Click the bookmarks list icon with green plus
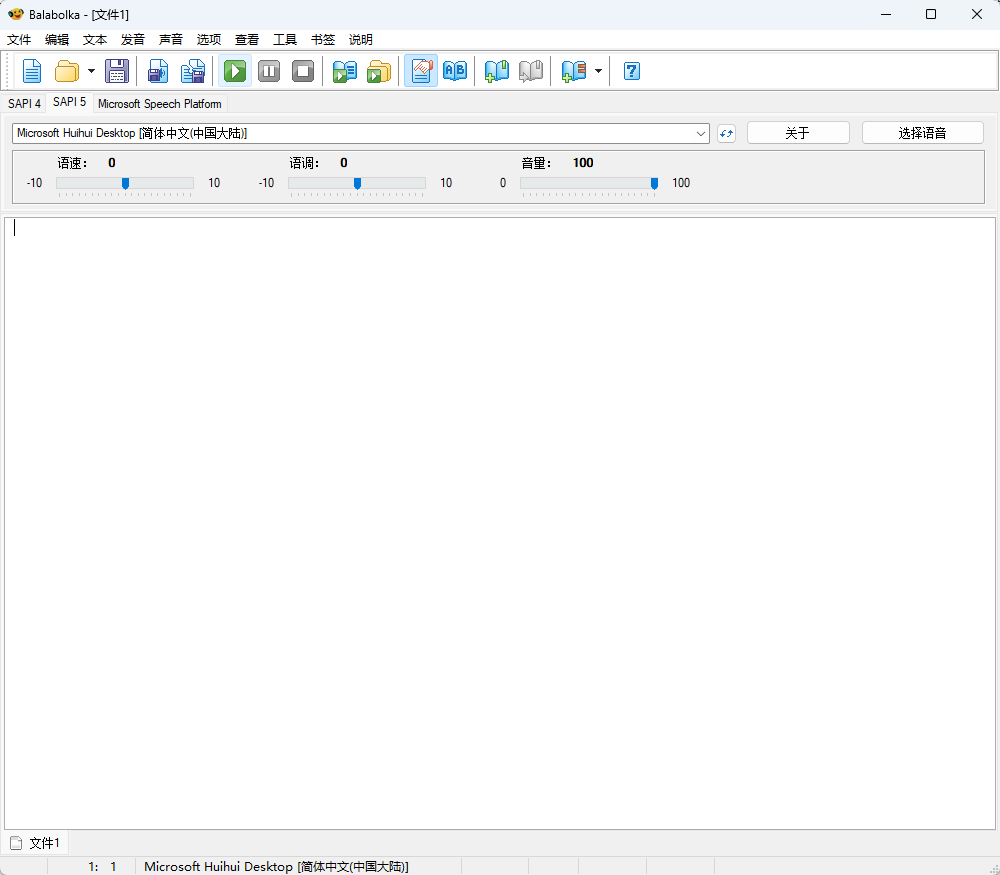This screenshot has height=875, width=1000. coord(573,71)
